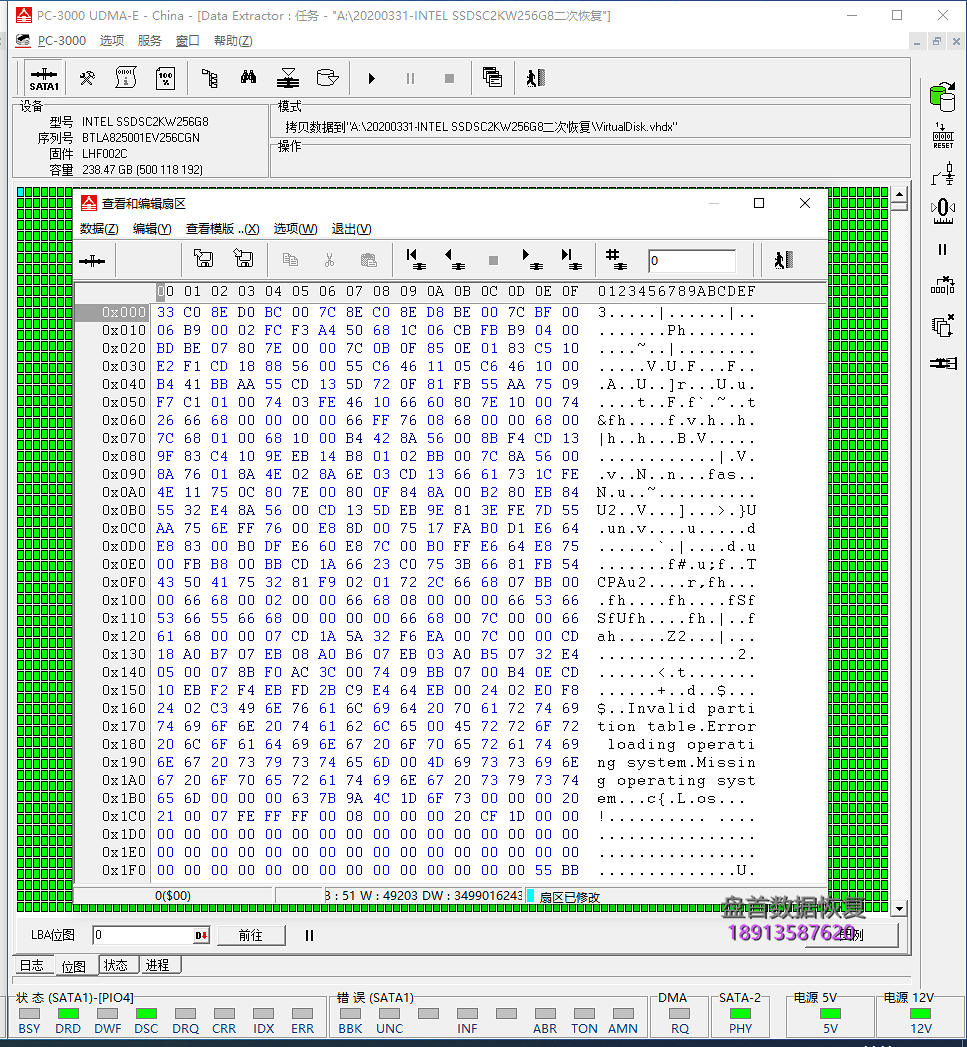Switch to the 进程 tab

click(x=158, y=965)
